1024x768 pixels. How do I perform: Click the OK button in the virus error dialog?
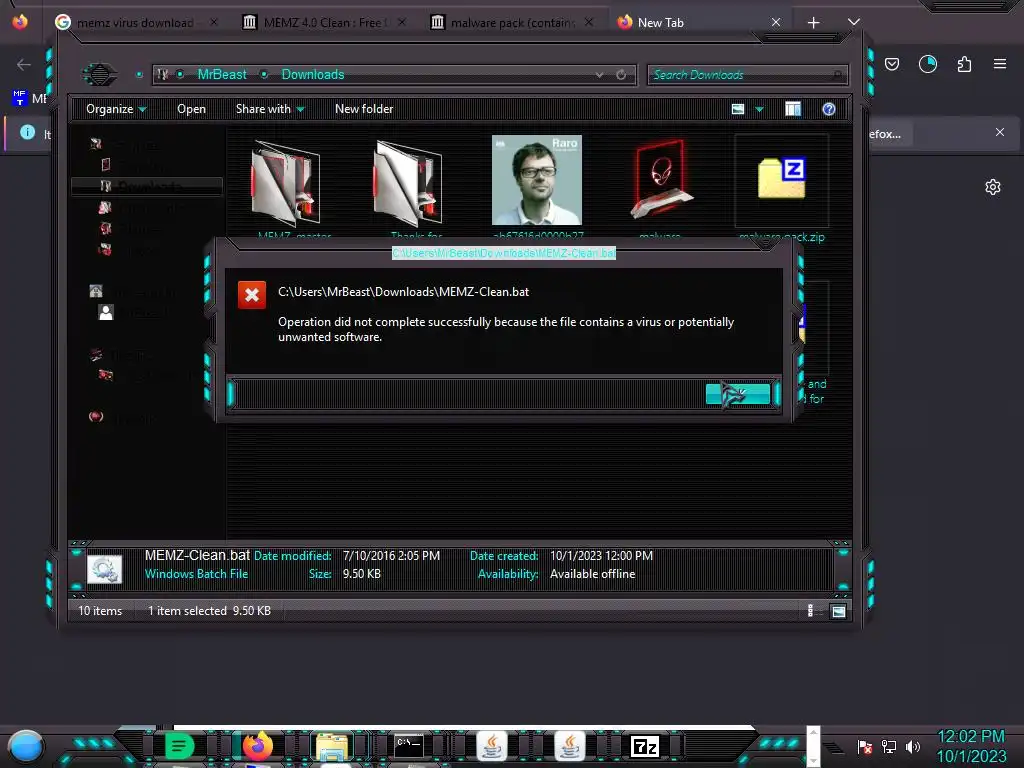click(x=738, y=394)
